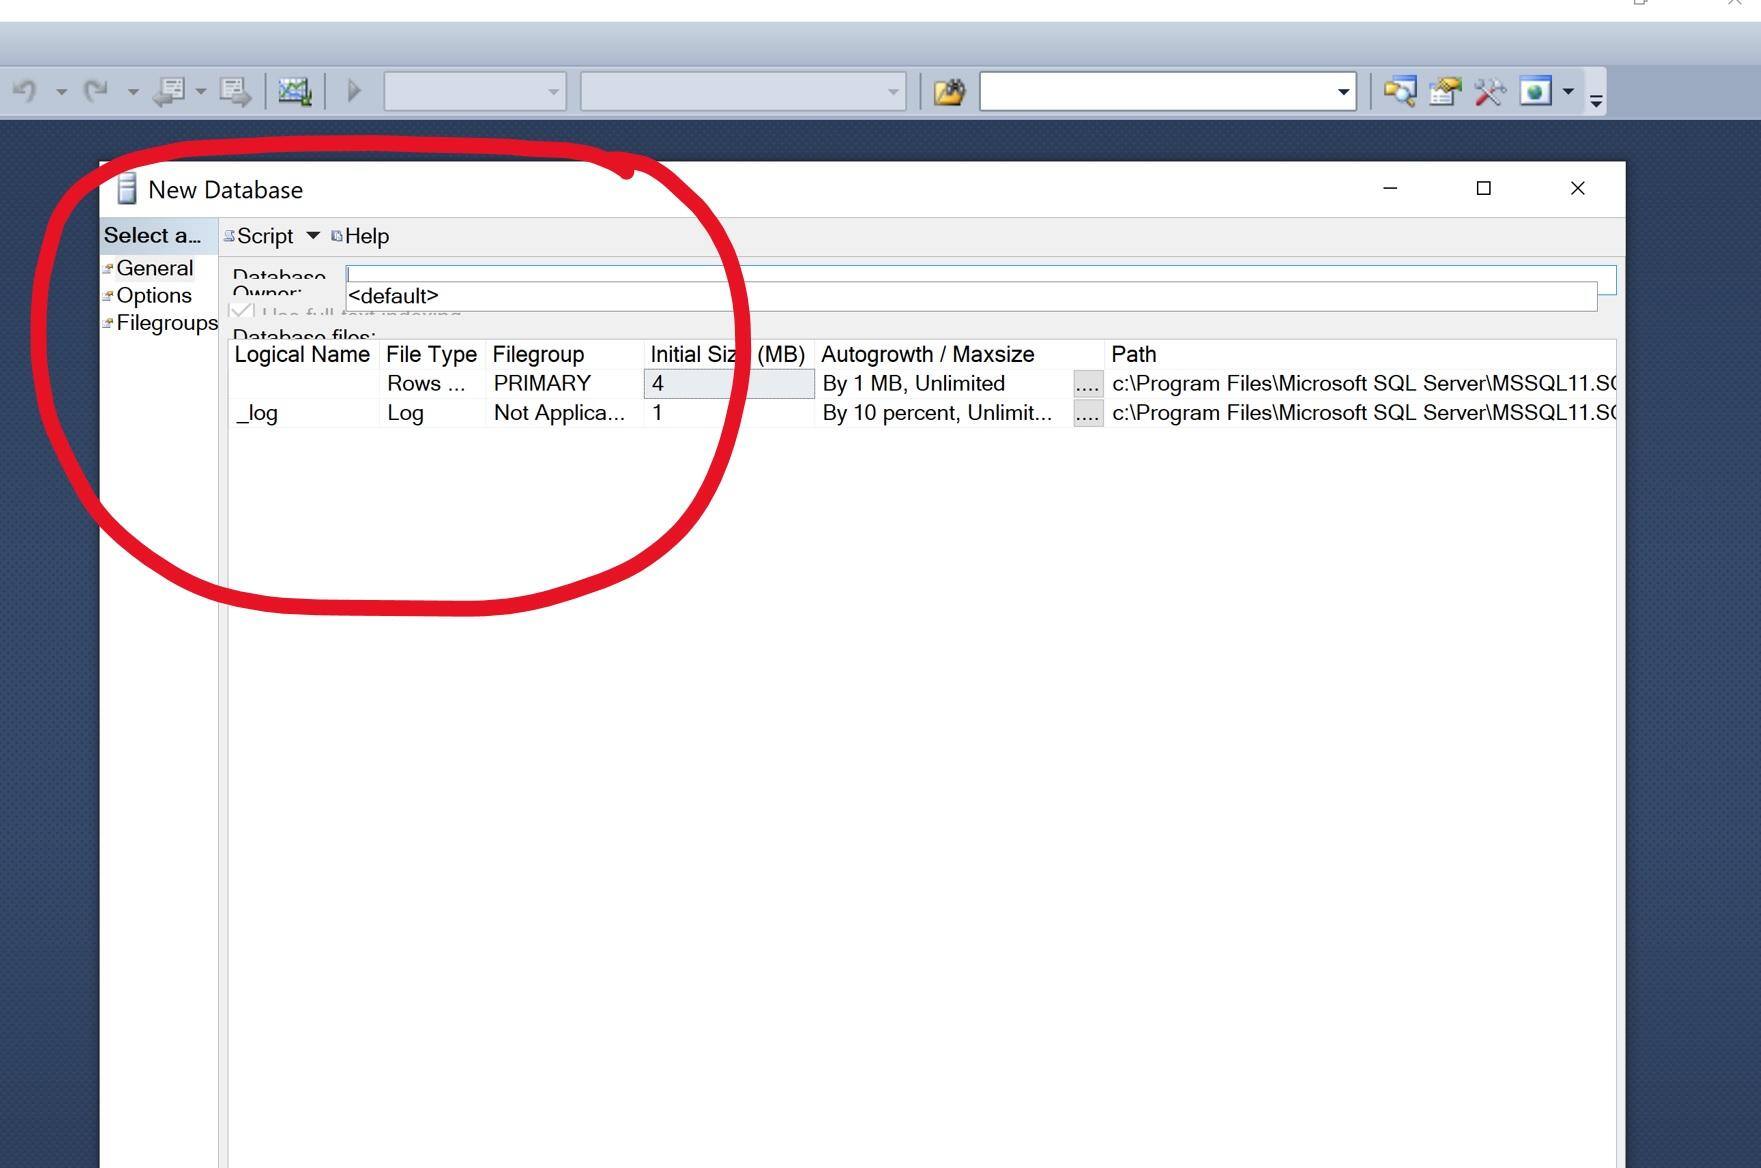Open the Properties Window toolbar icon
The image size is (1761, 1168).
(x=1444, y=92)
